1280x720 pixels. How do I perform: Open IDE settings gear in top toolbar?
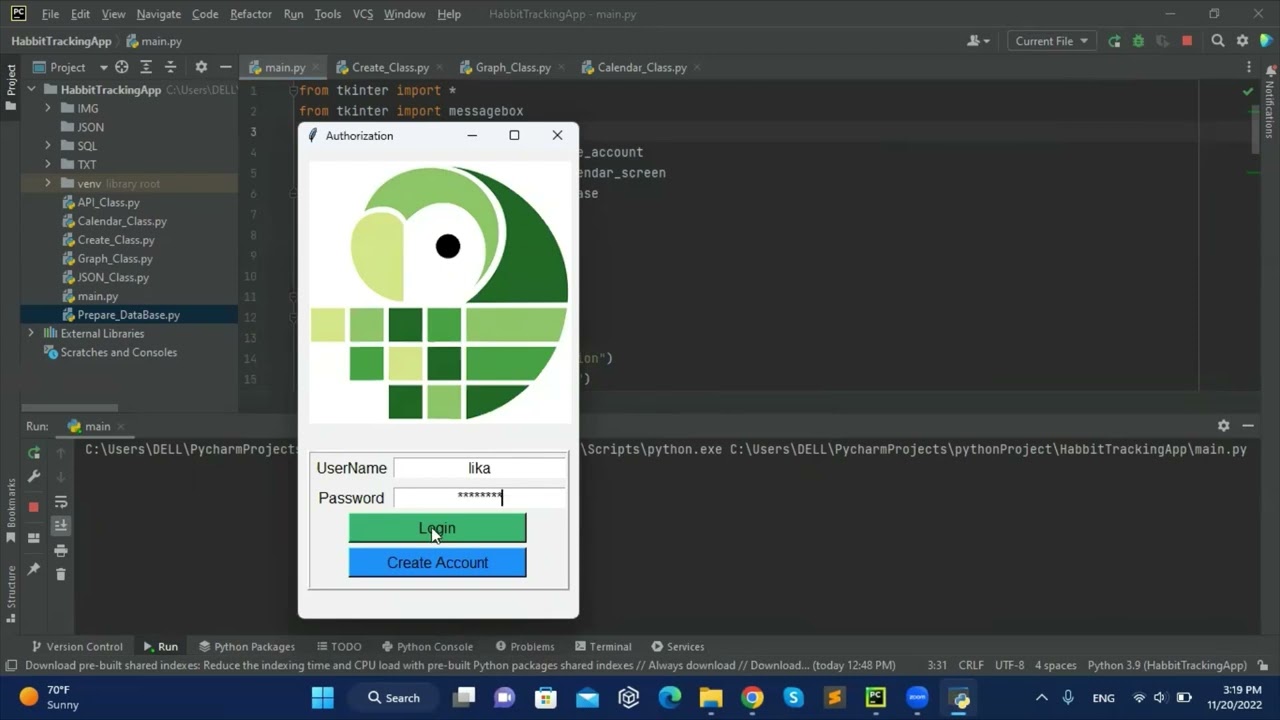pos(1243,41)
